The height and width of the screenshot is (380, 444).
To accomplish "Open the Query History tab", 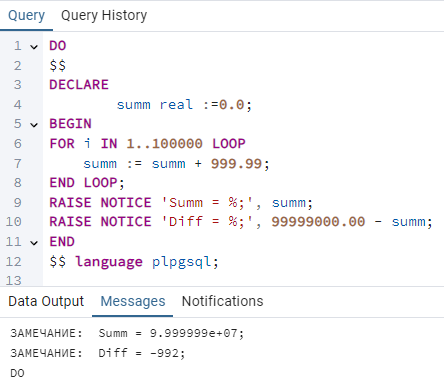I will point(104,15).
